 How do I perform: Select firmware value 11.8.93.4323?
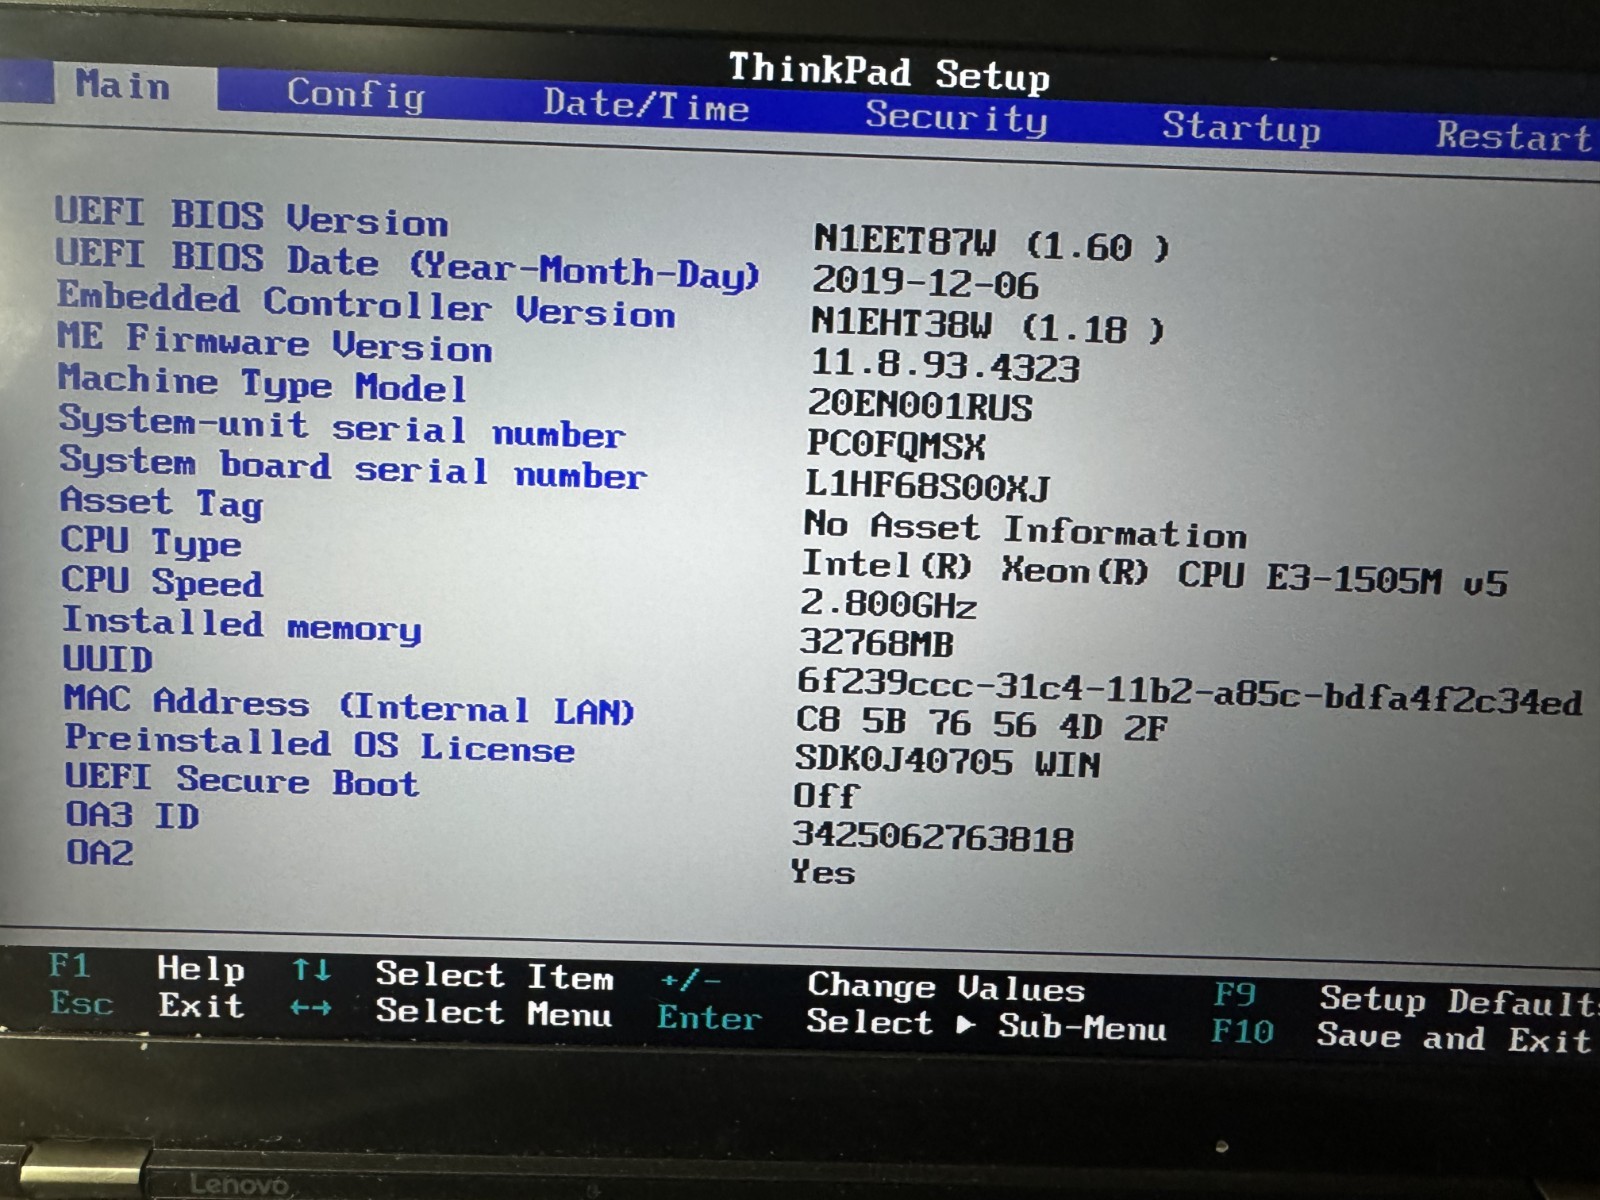(945, 366)
